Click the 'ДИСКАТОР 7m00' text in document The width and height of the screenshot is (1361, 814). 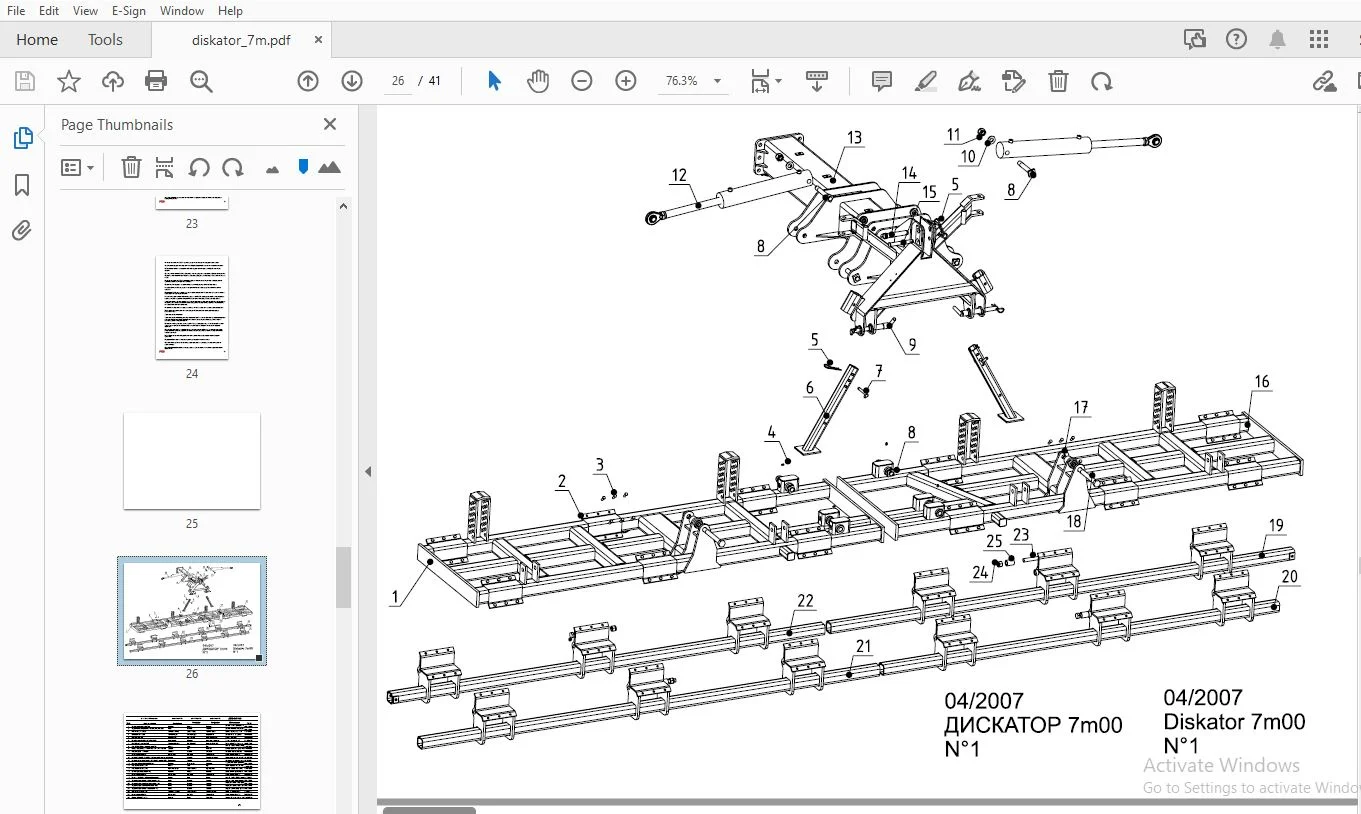click(x=1033, y=725)
